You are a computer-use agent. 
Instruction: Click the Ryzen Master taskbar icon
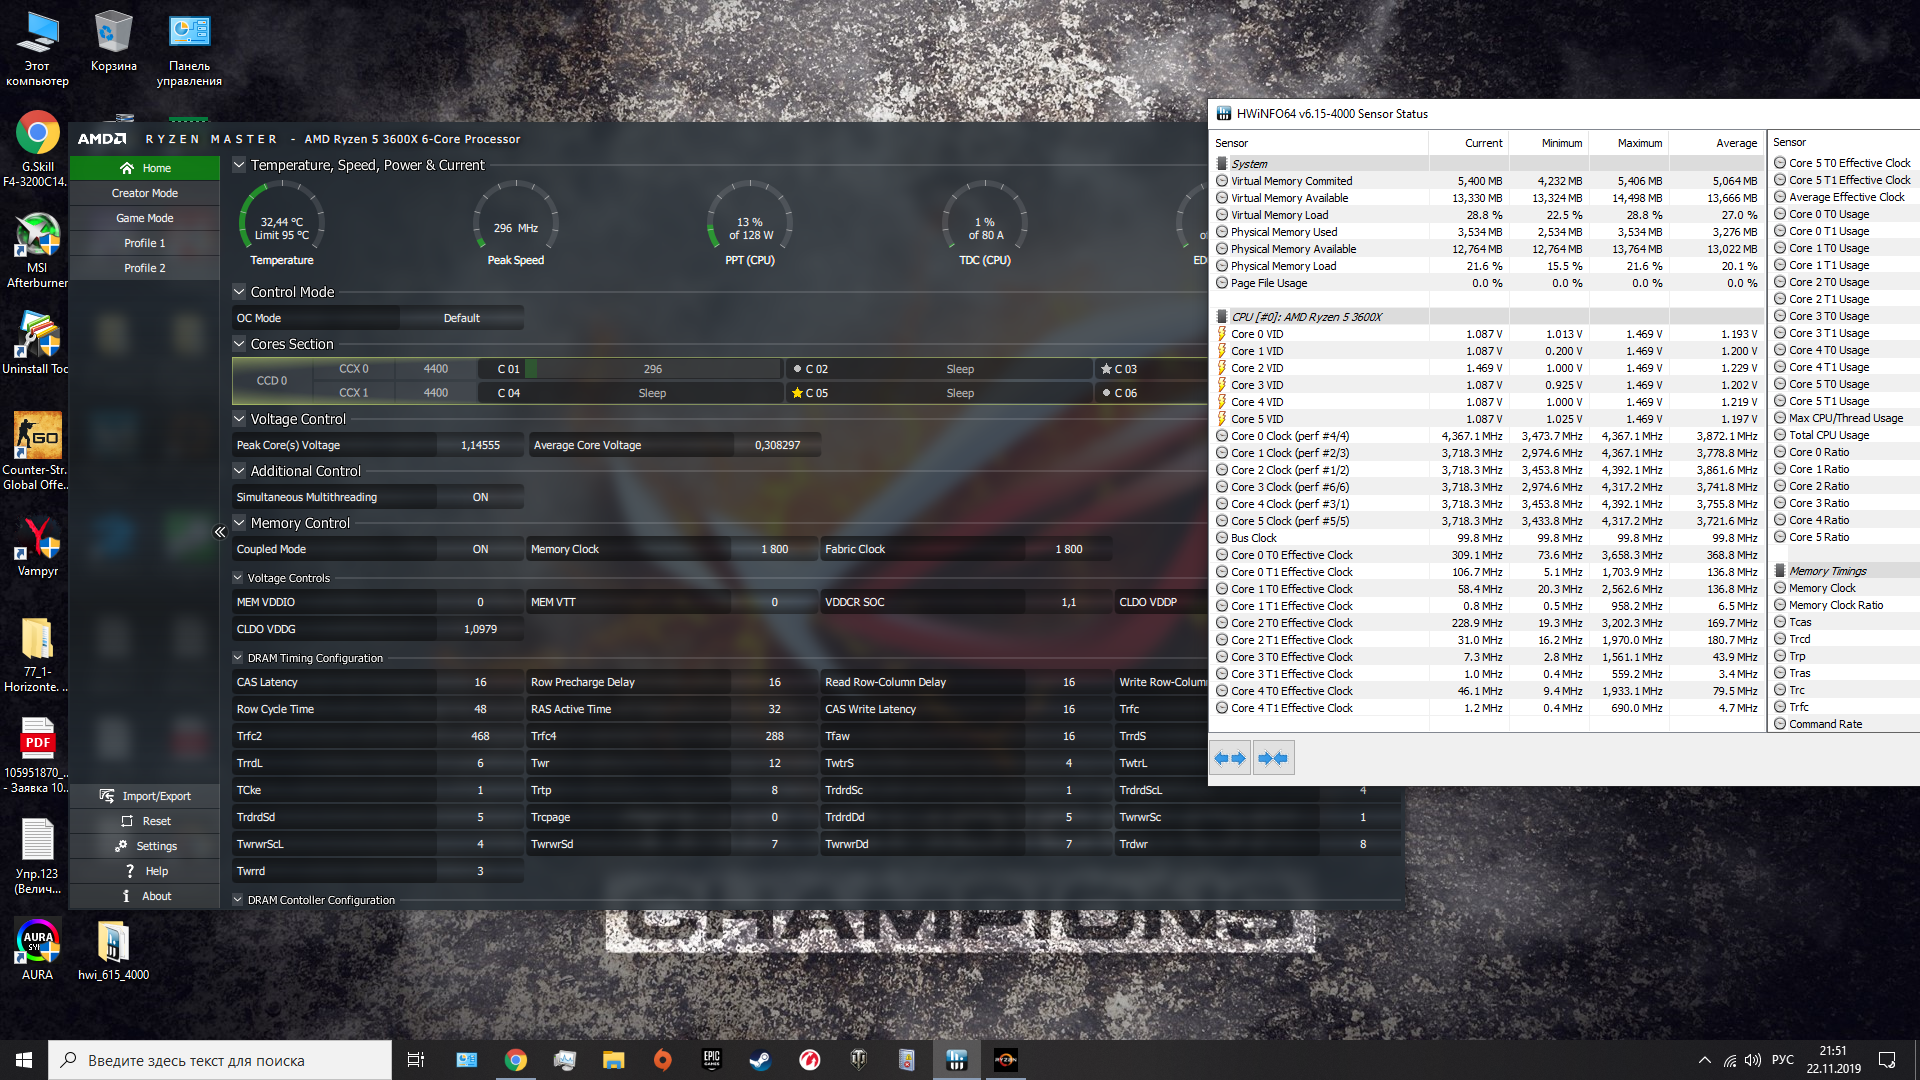[x=1005, y=1060]
